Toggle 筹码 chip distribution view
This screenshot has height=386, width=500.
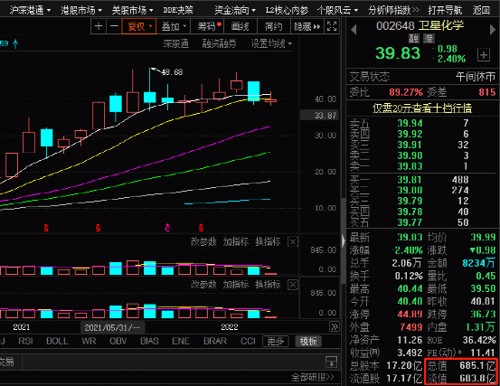pos(207,26)
